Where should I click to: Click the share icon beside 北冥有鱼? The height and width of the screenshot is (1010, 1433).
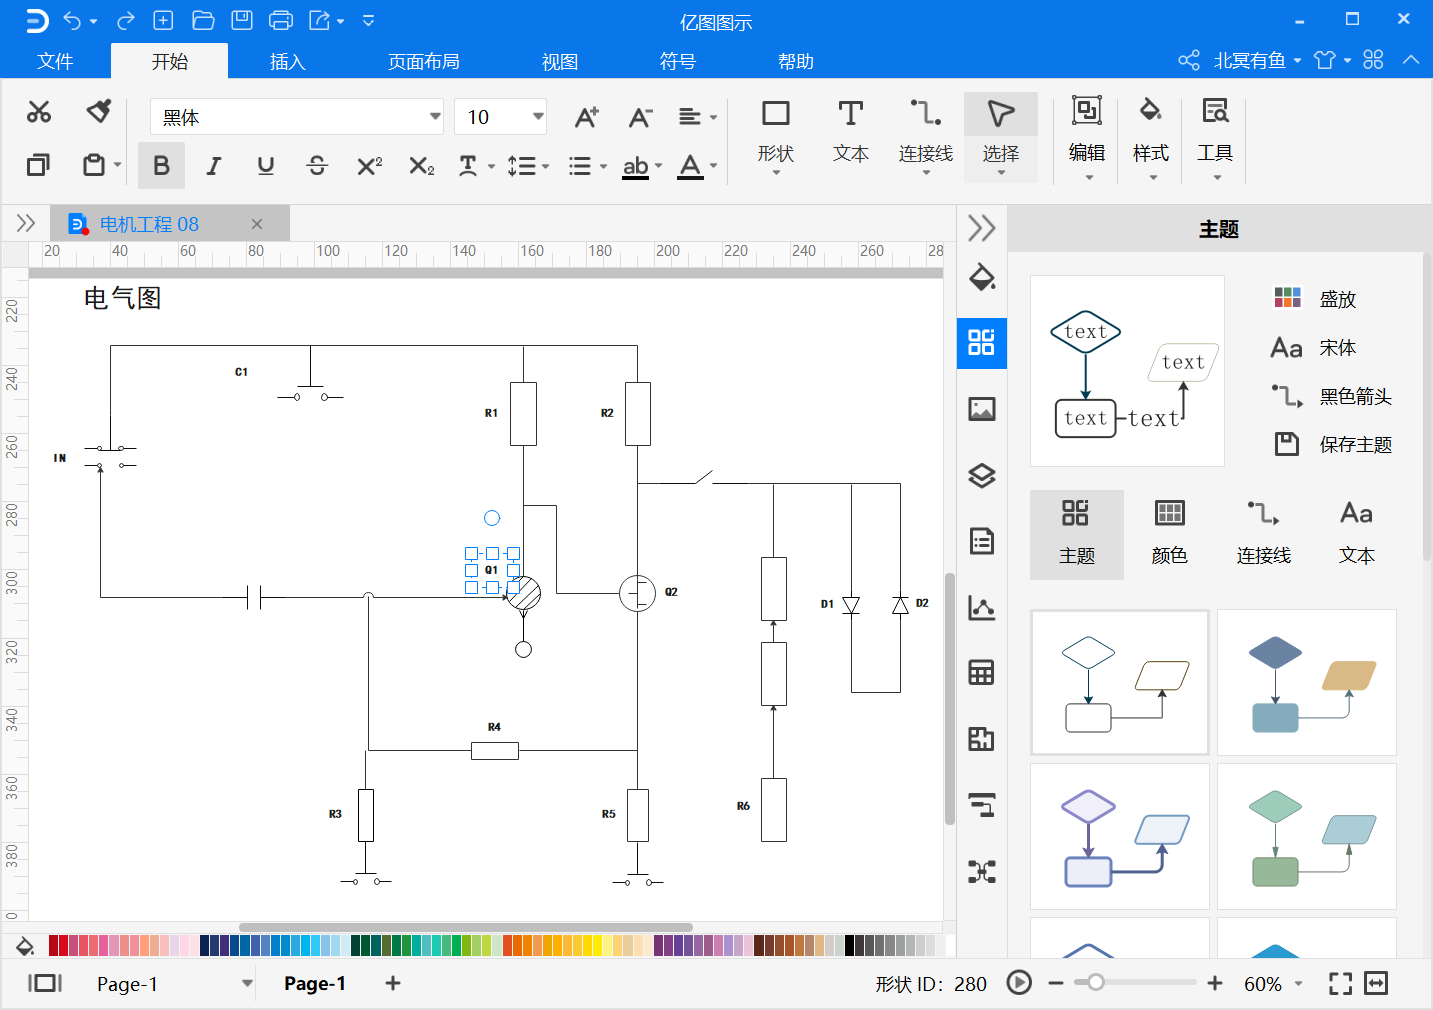[1189, 60]
